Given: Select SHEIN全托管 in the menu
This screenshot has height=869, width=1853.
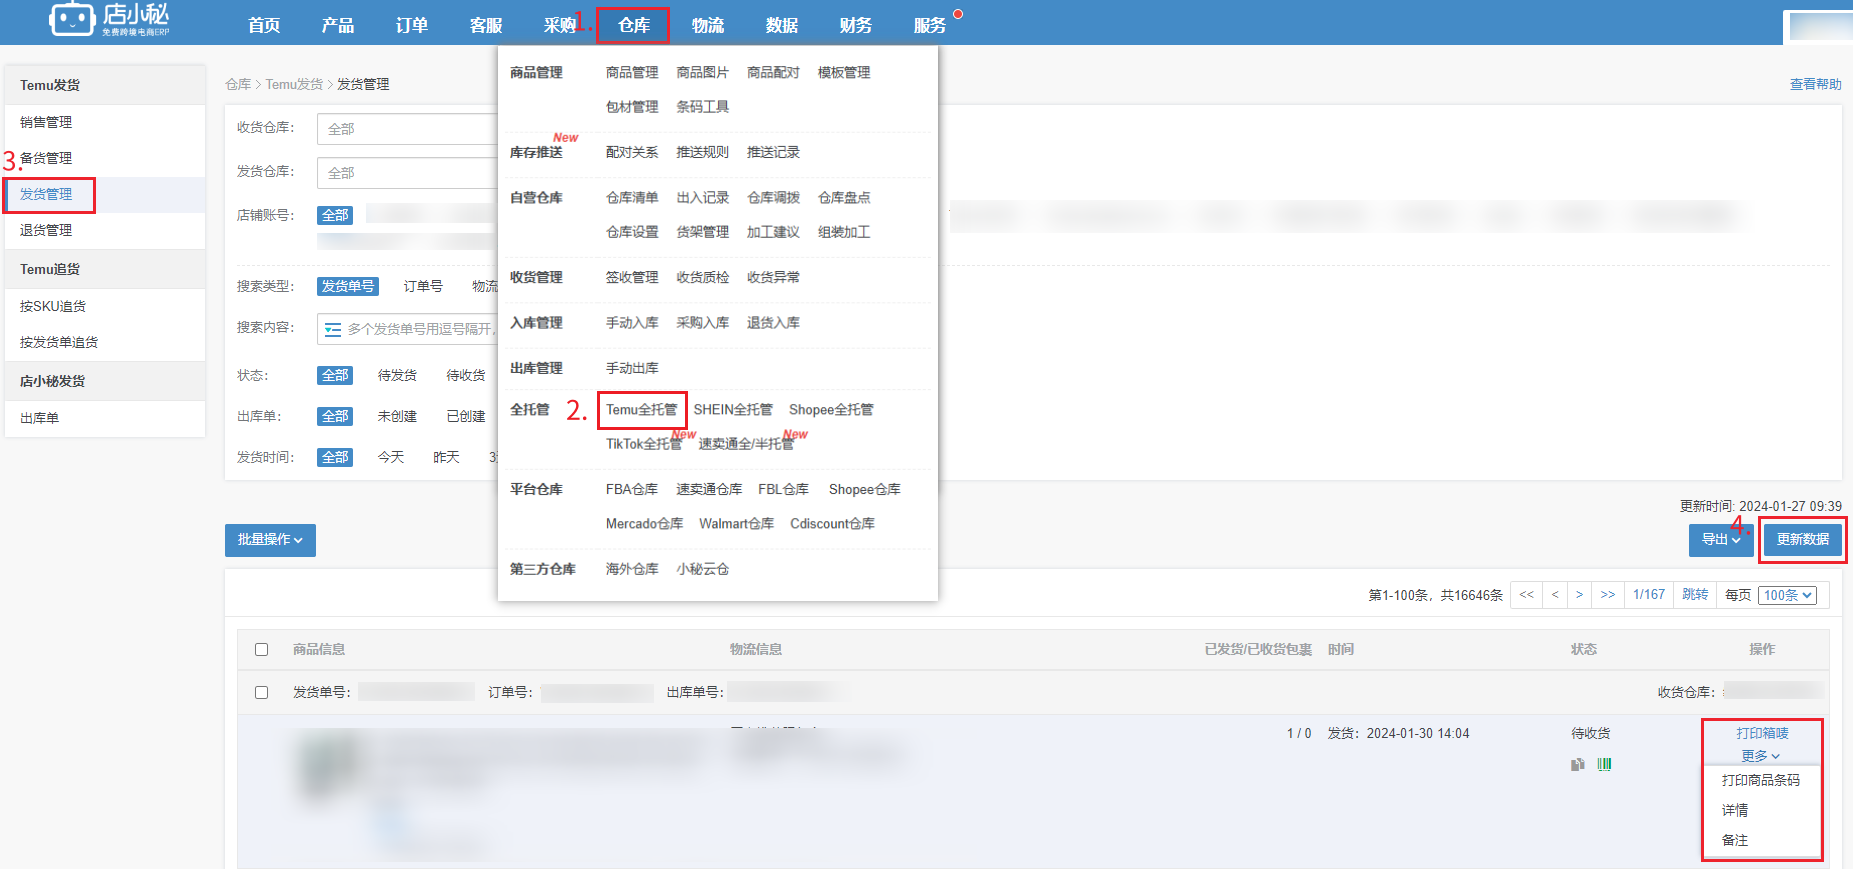Looking at the screenshot, I should coord(733,410).
